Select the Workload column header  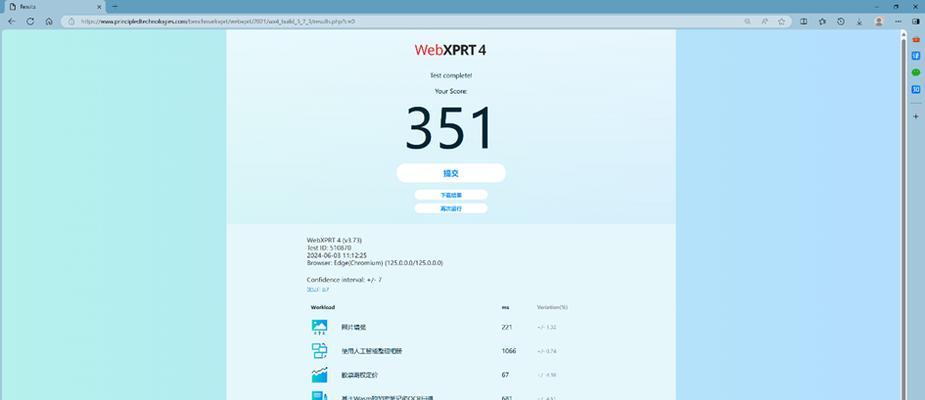[323, 307]
